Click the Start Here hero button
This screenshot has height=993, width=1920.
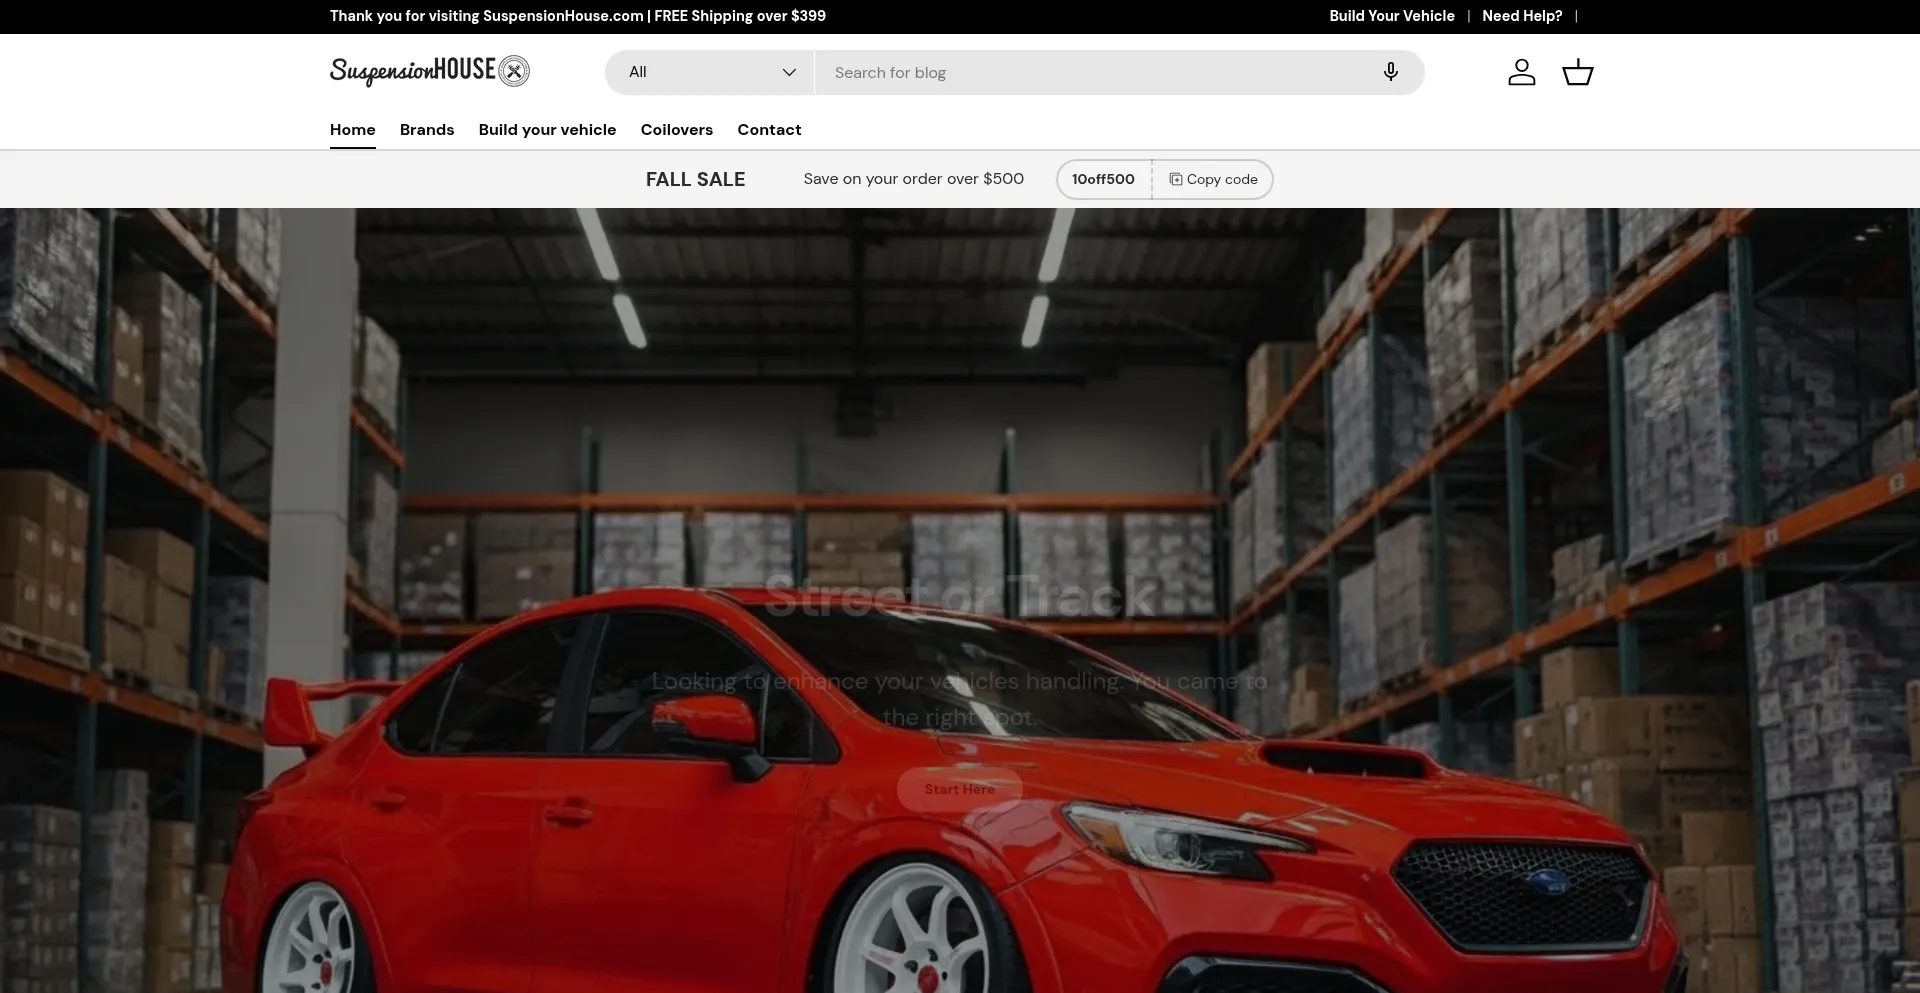pyautogui.click(x=959, y=789)
